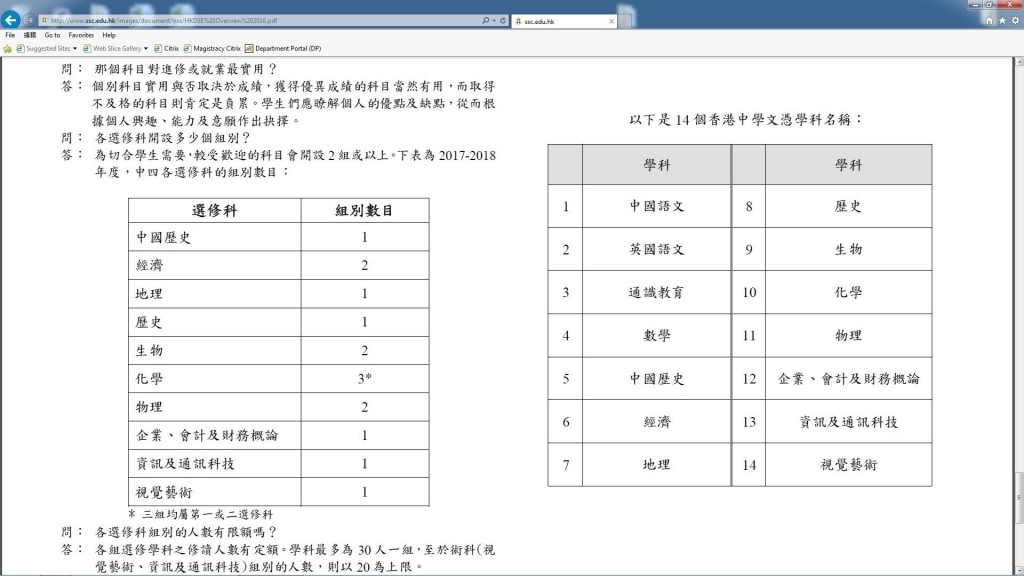Open Favorites with the star icon

pyautogui.click(x=1002, y=20)
